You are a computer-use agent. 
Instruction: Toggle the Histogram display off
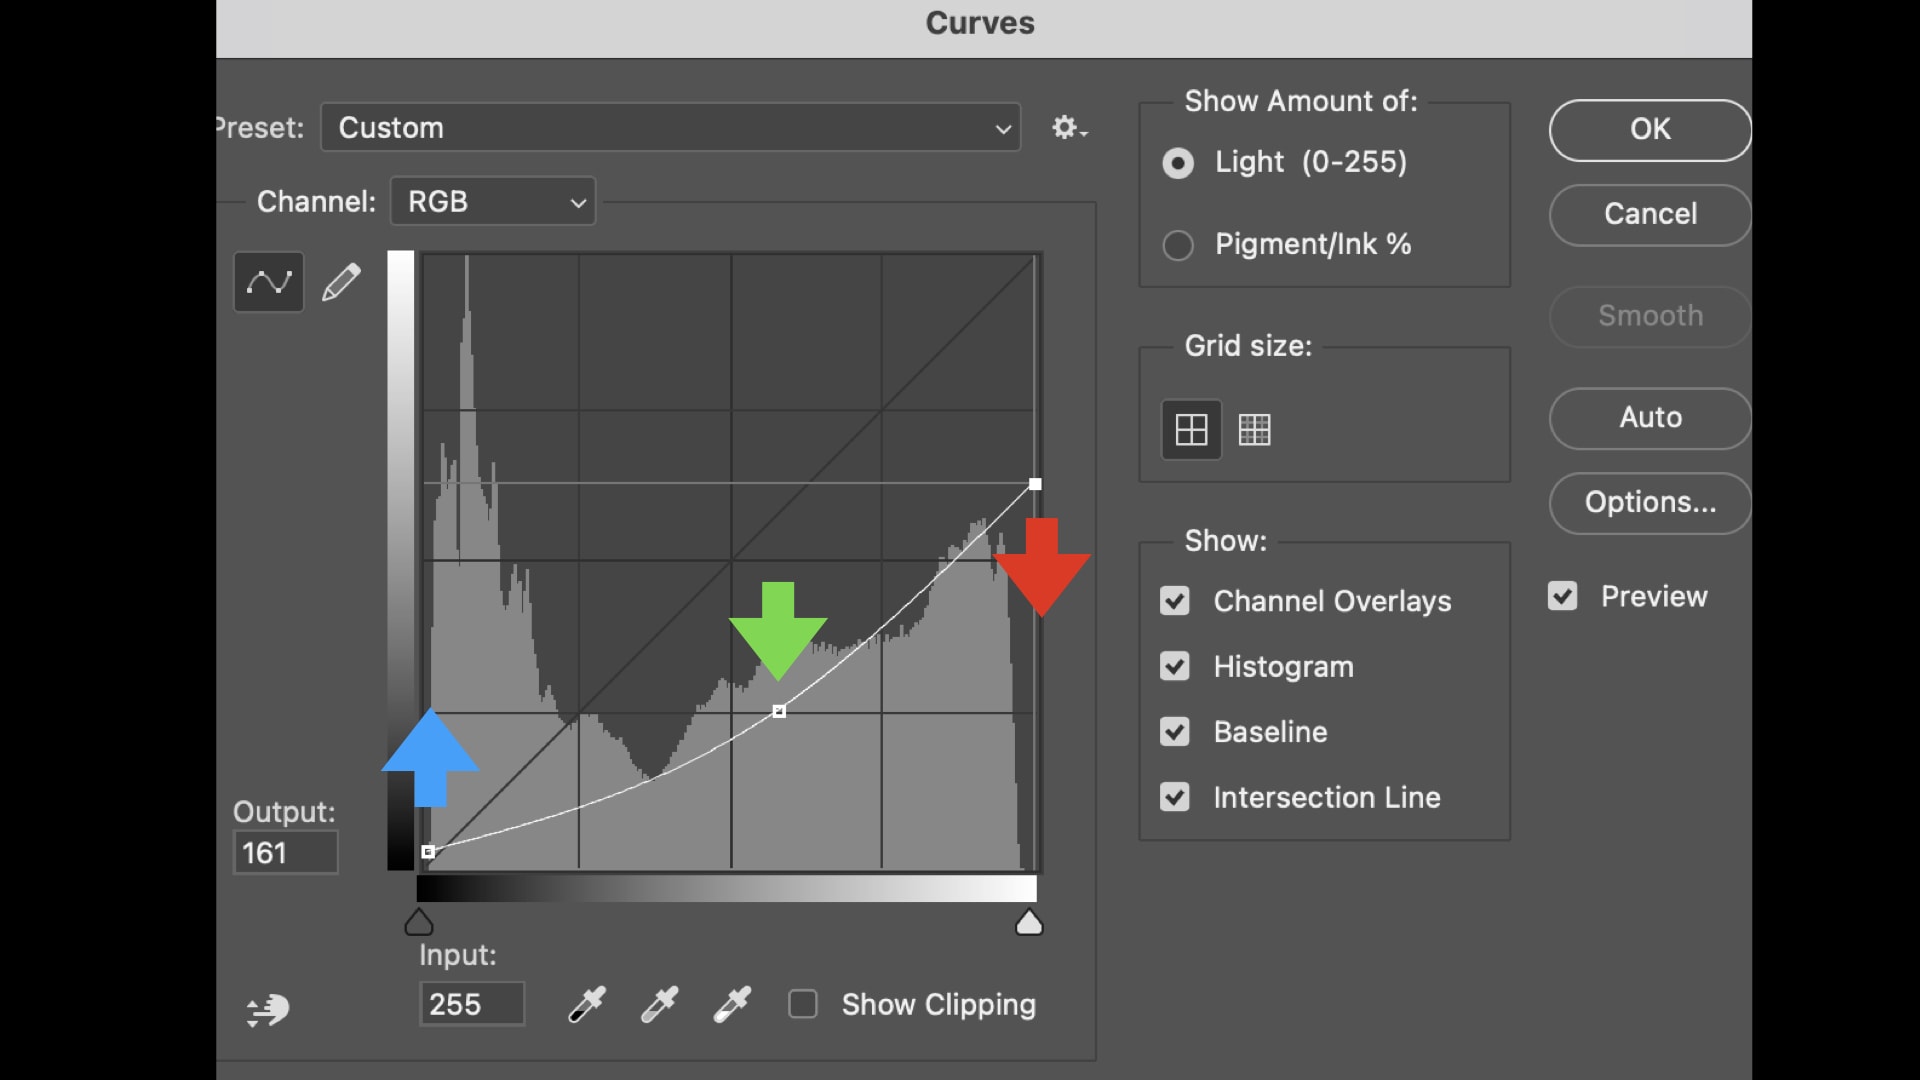click(1175, 666)
